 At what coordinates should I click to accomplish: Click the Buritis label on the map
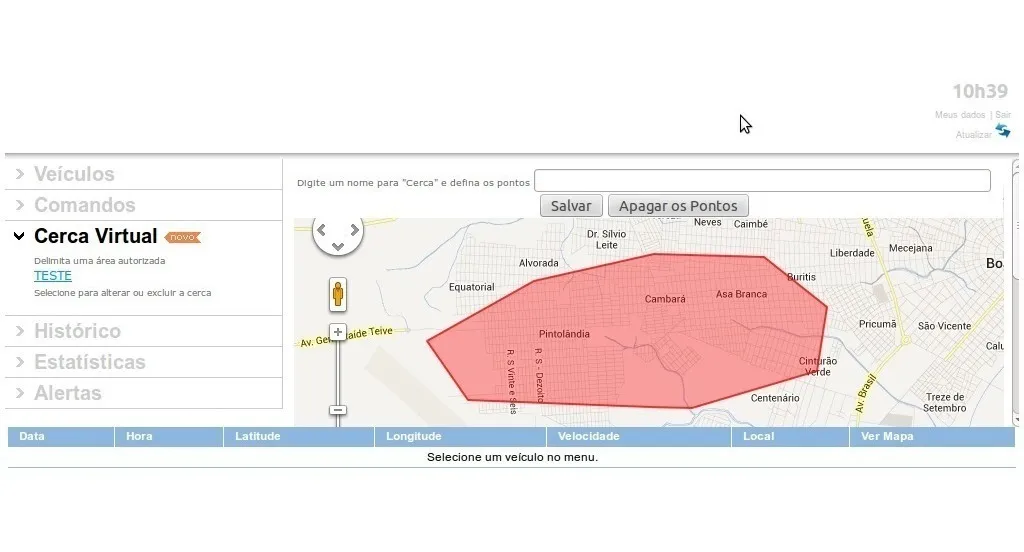click(801, 277)
